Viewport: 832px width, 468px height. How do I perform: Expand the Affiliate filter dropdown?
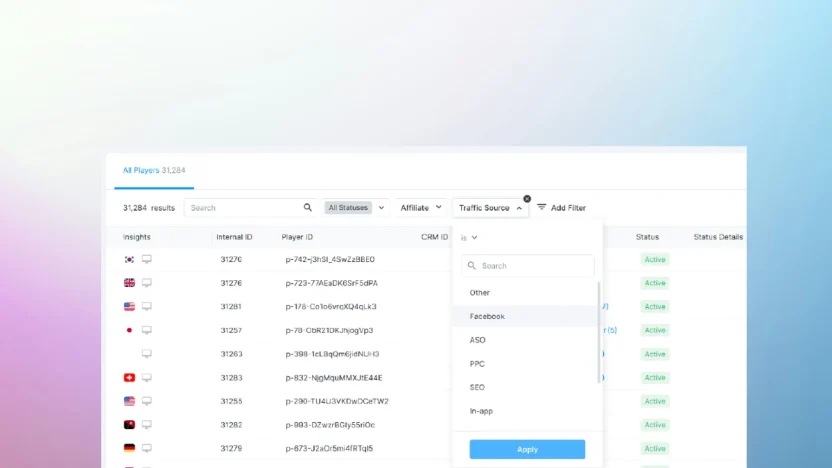click(x=421, y=207)
